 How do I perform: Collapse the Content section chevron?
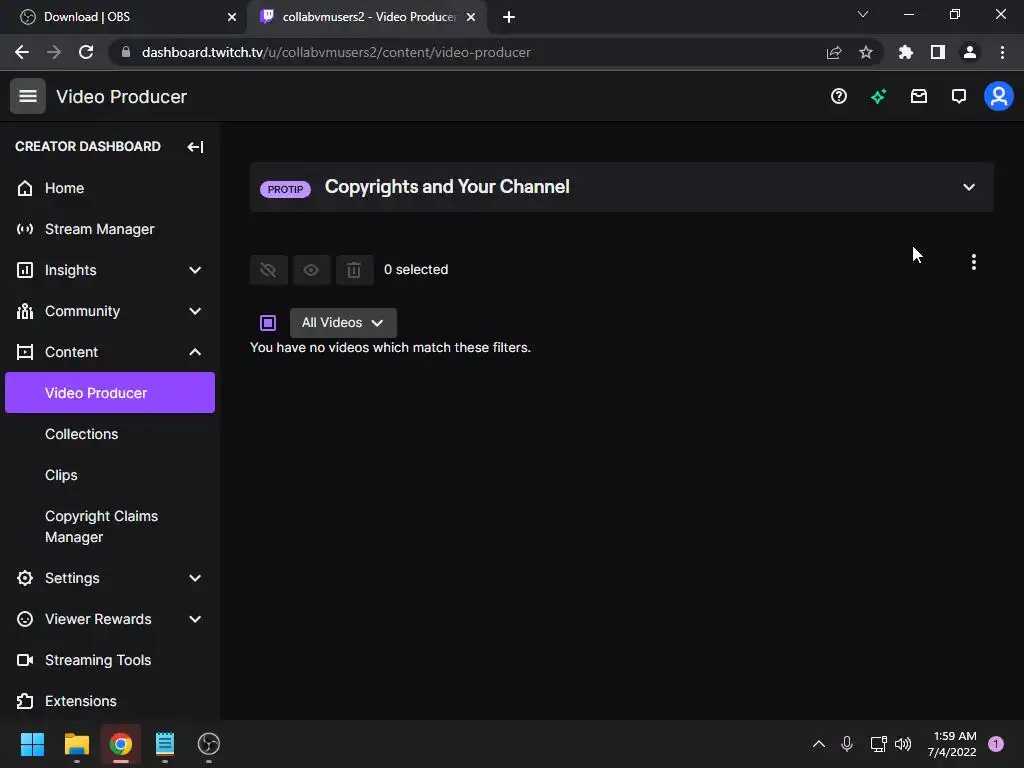[195, 352]
